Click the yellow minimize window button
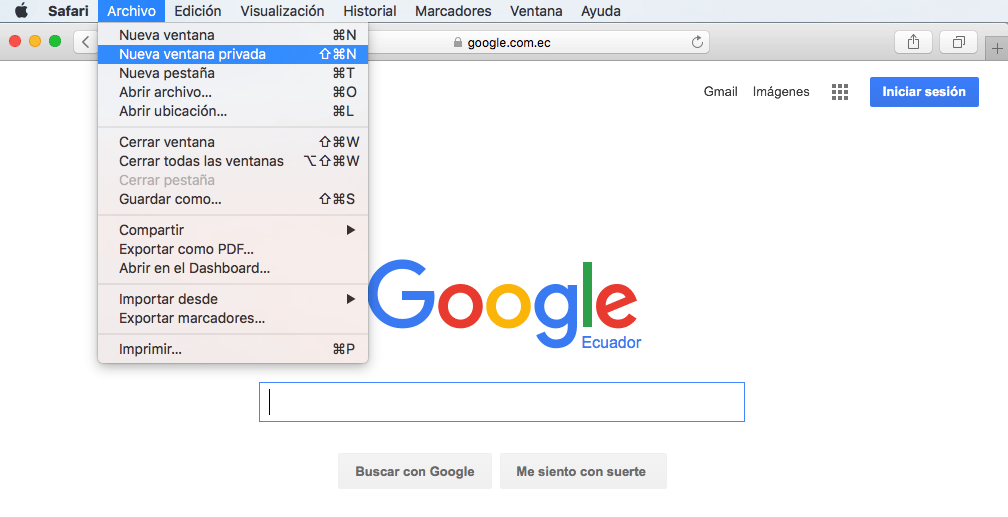The width and height of the screenshot is (1008, 517). click(35, 41)
